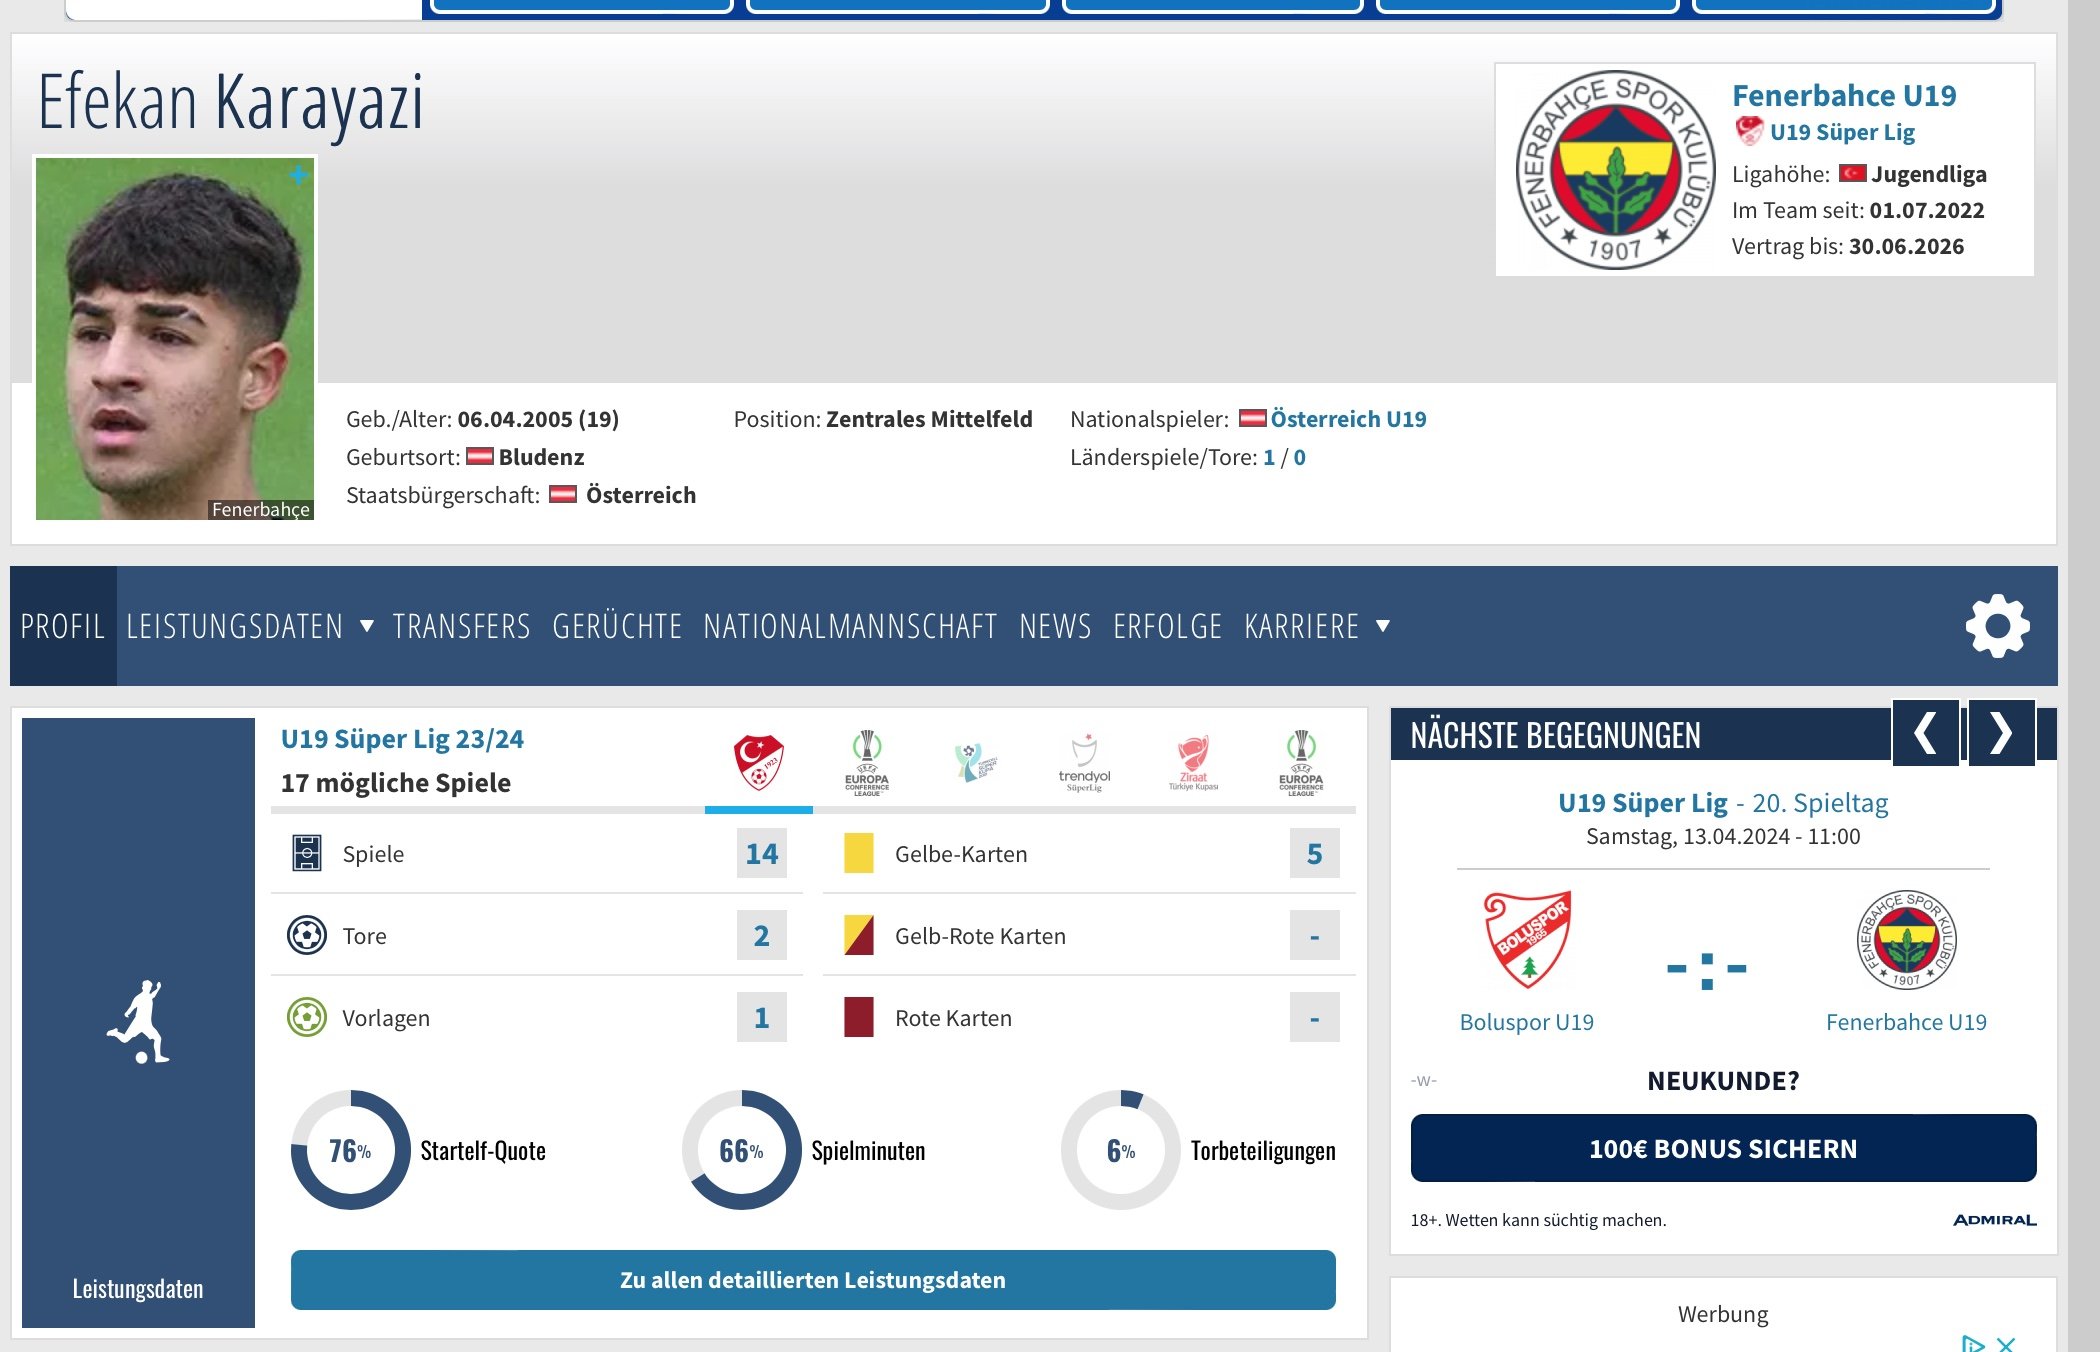
Task: Click national team goals 0 link
Action: [1299, 457]
